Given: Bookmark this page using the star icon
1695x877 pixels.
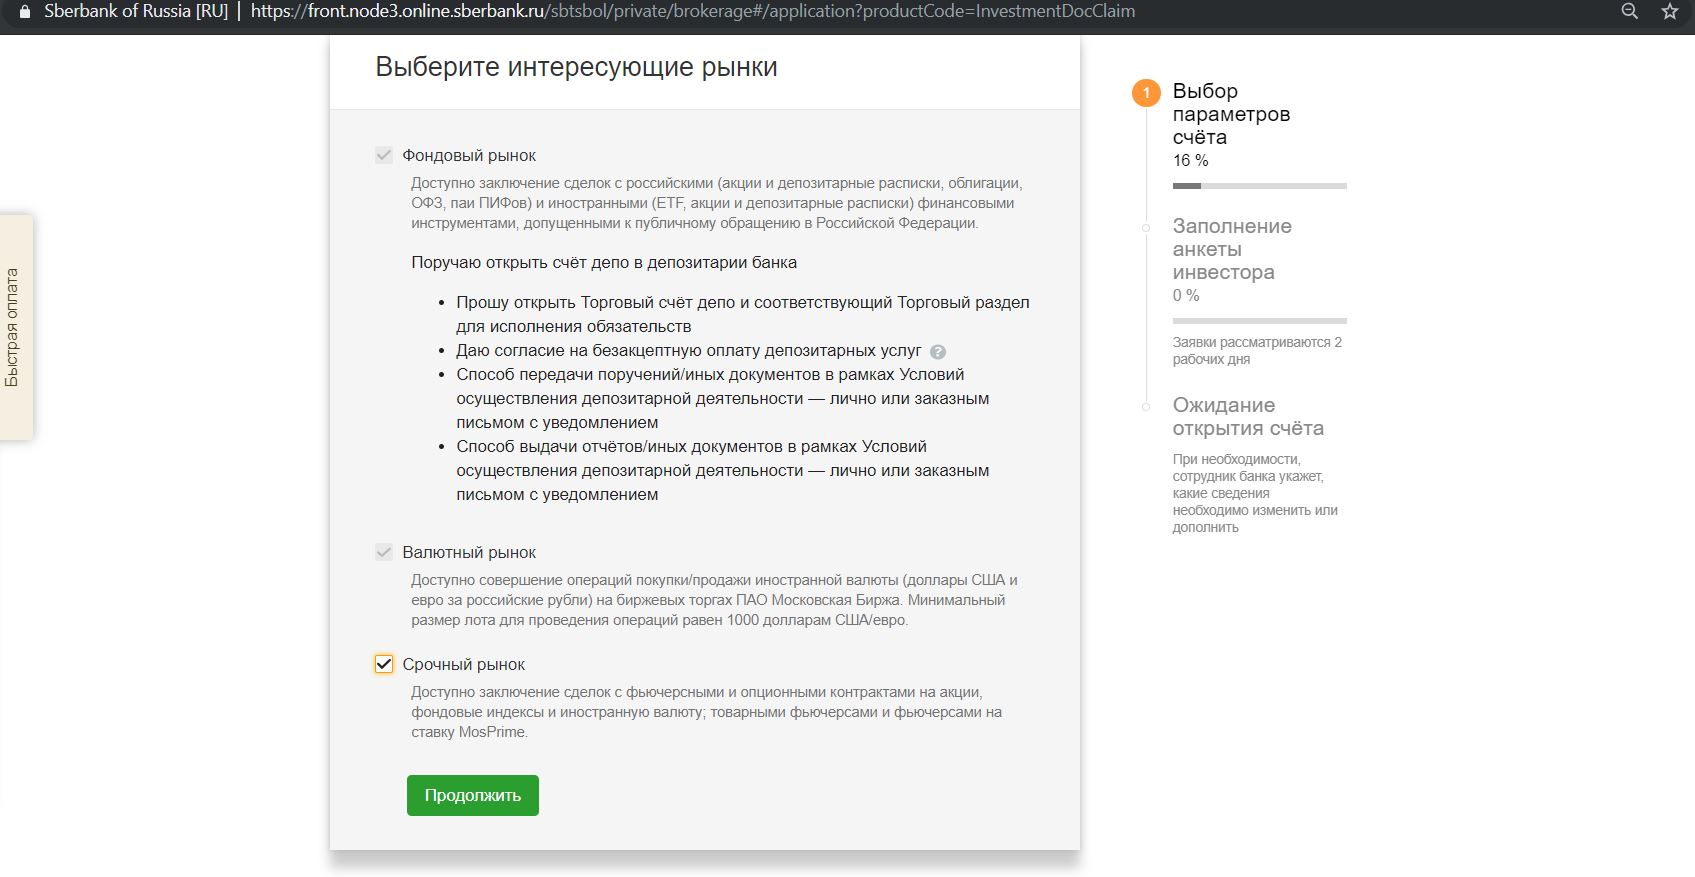Looking at the screenshot, I should (x=1669, y=12).
